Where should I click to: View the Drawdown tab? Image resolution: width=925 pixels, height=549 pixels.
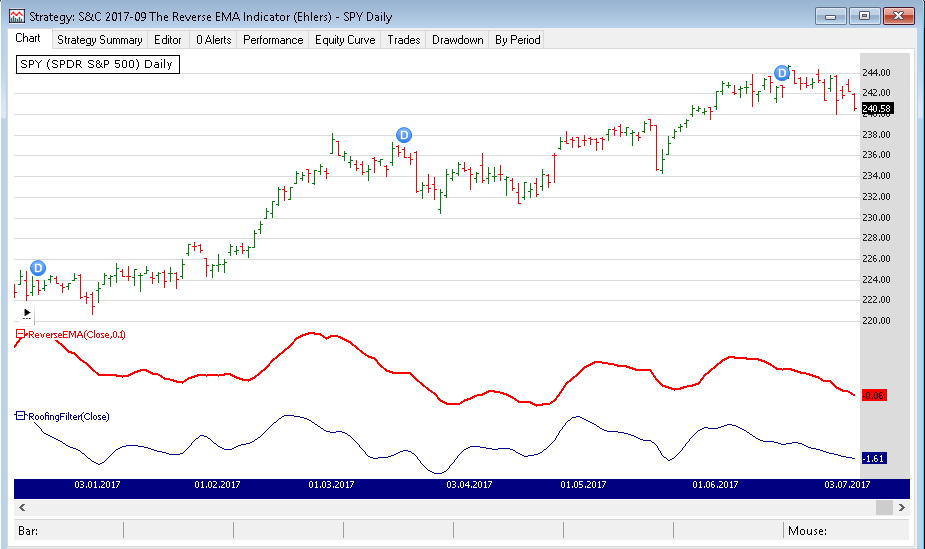click(x=458, y=40)
